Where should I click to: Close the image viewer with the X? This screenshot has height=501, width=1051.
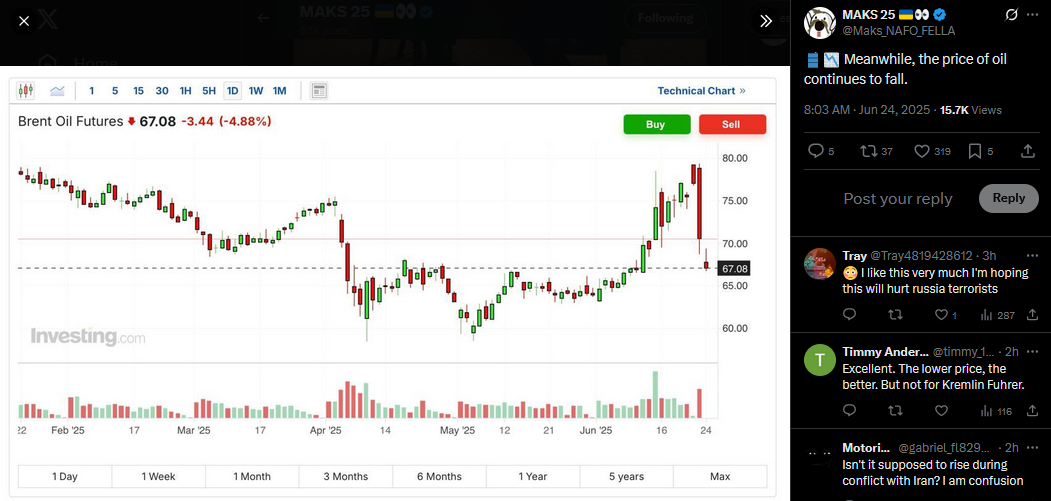tap(24, 21)
